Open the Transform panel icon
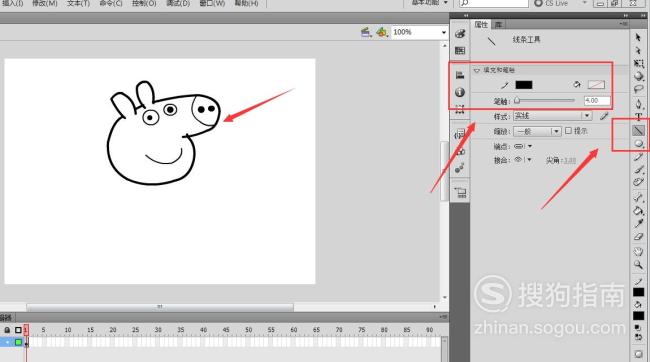This screenshot has height=362, width=650. [460, 109]
